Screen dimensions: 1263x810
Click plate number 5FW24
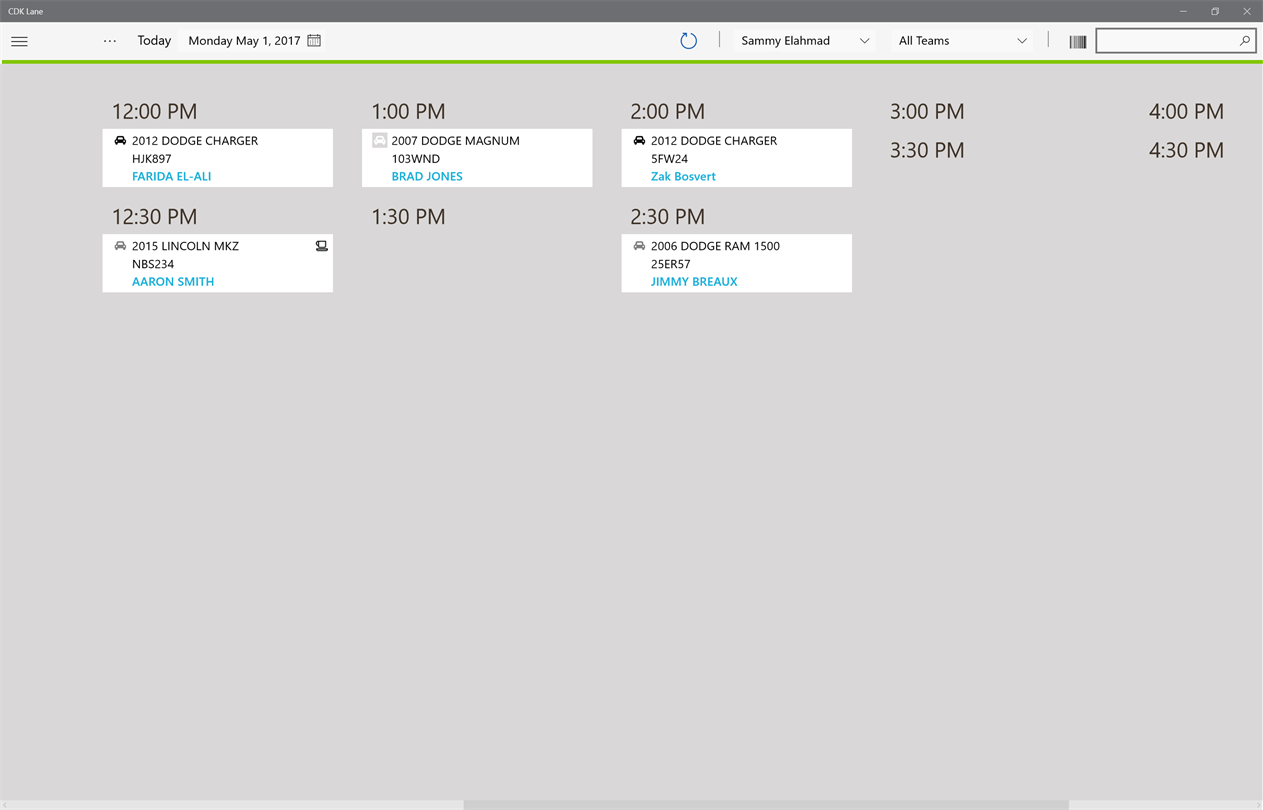click(669, 159)
